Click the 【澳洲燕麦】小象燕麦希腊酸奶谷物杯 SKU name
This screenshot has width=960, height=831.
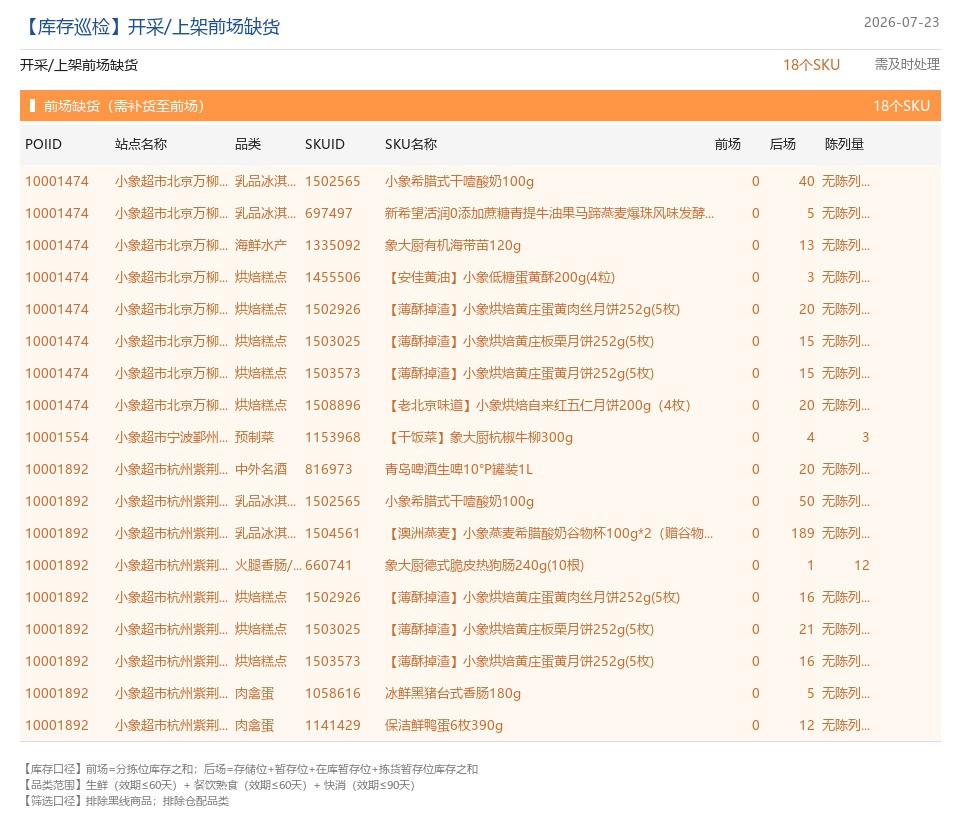point(549,533)
